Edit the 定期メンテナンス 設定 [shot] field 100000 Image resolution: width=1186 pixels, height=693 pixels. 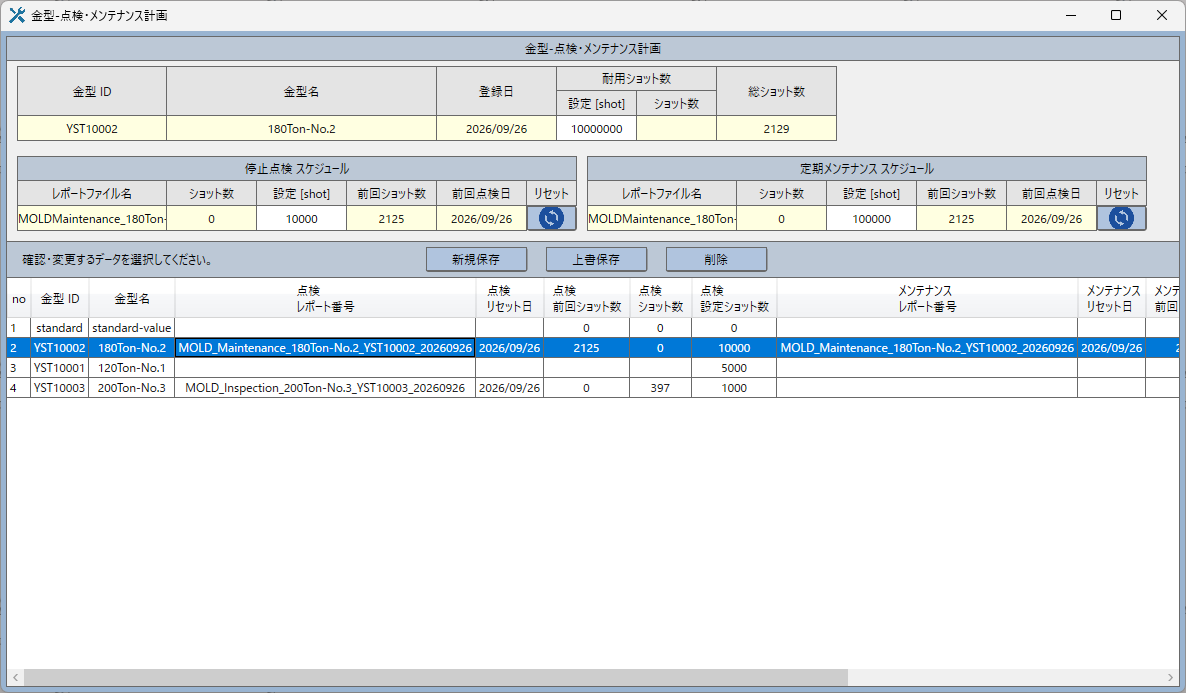point(871,219)
